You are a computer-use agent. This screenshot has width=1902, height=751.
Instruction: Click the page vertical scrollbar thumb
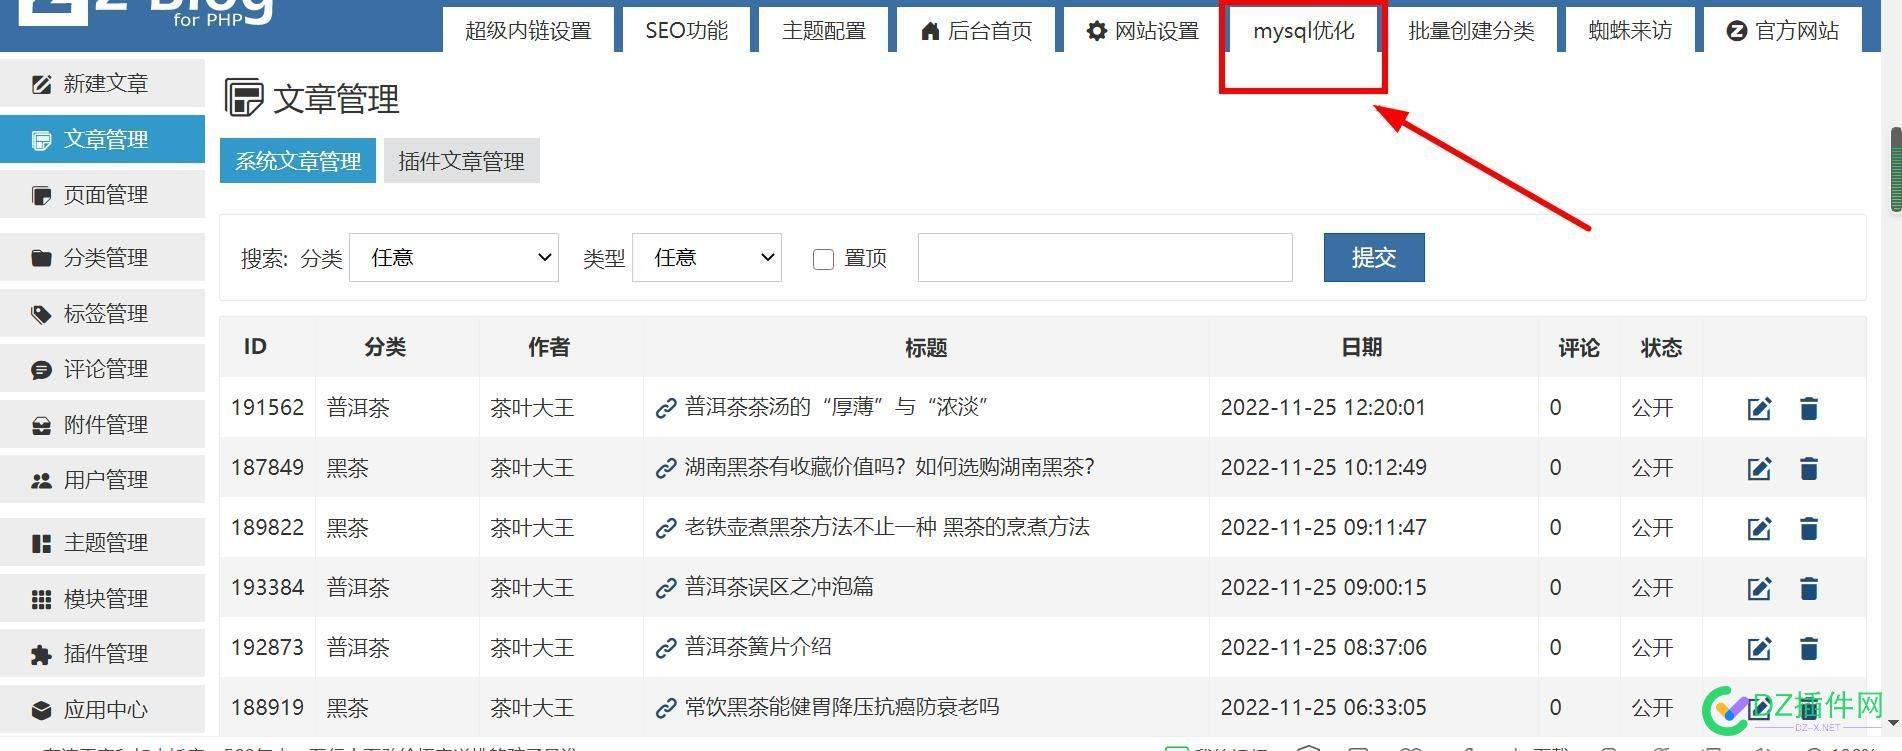pos(1895,170)
